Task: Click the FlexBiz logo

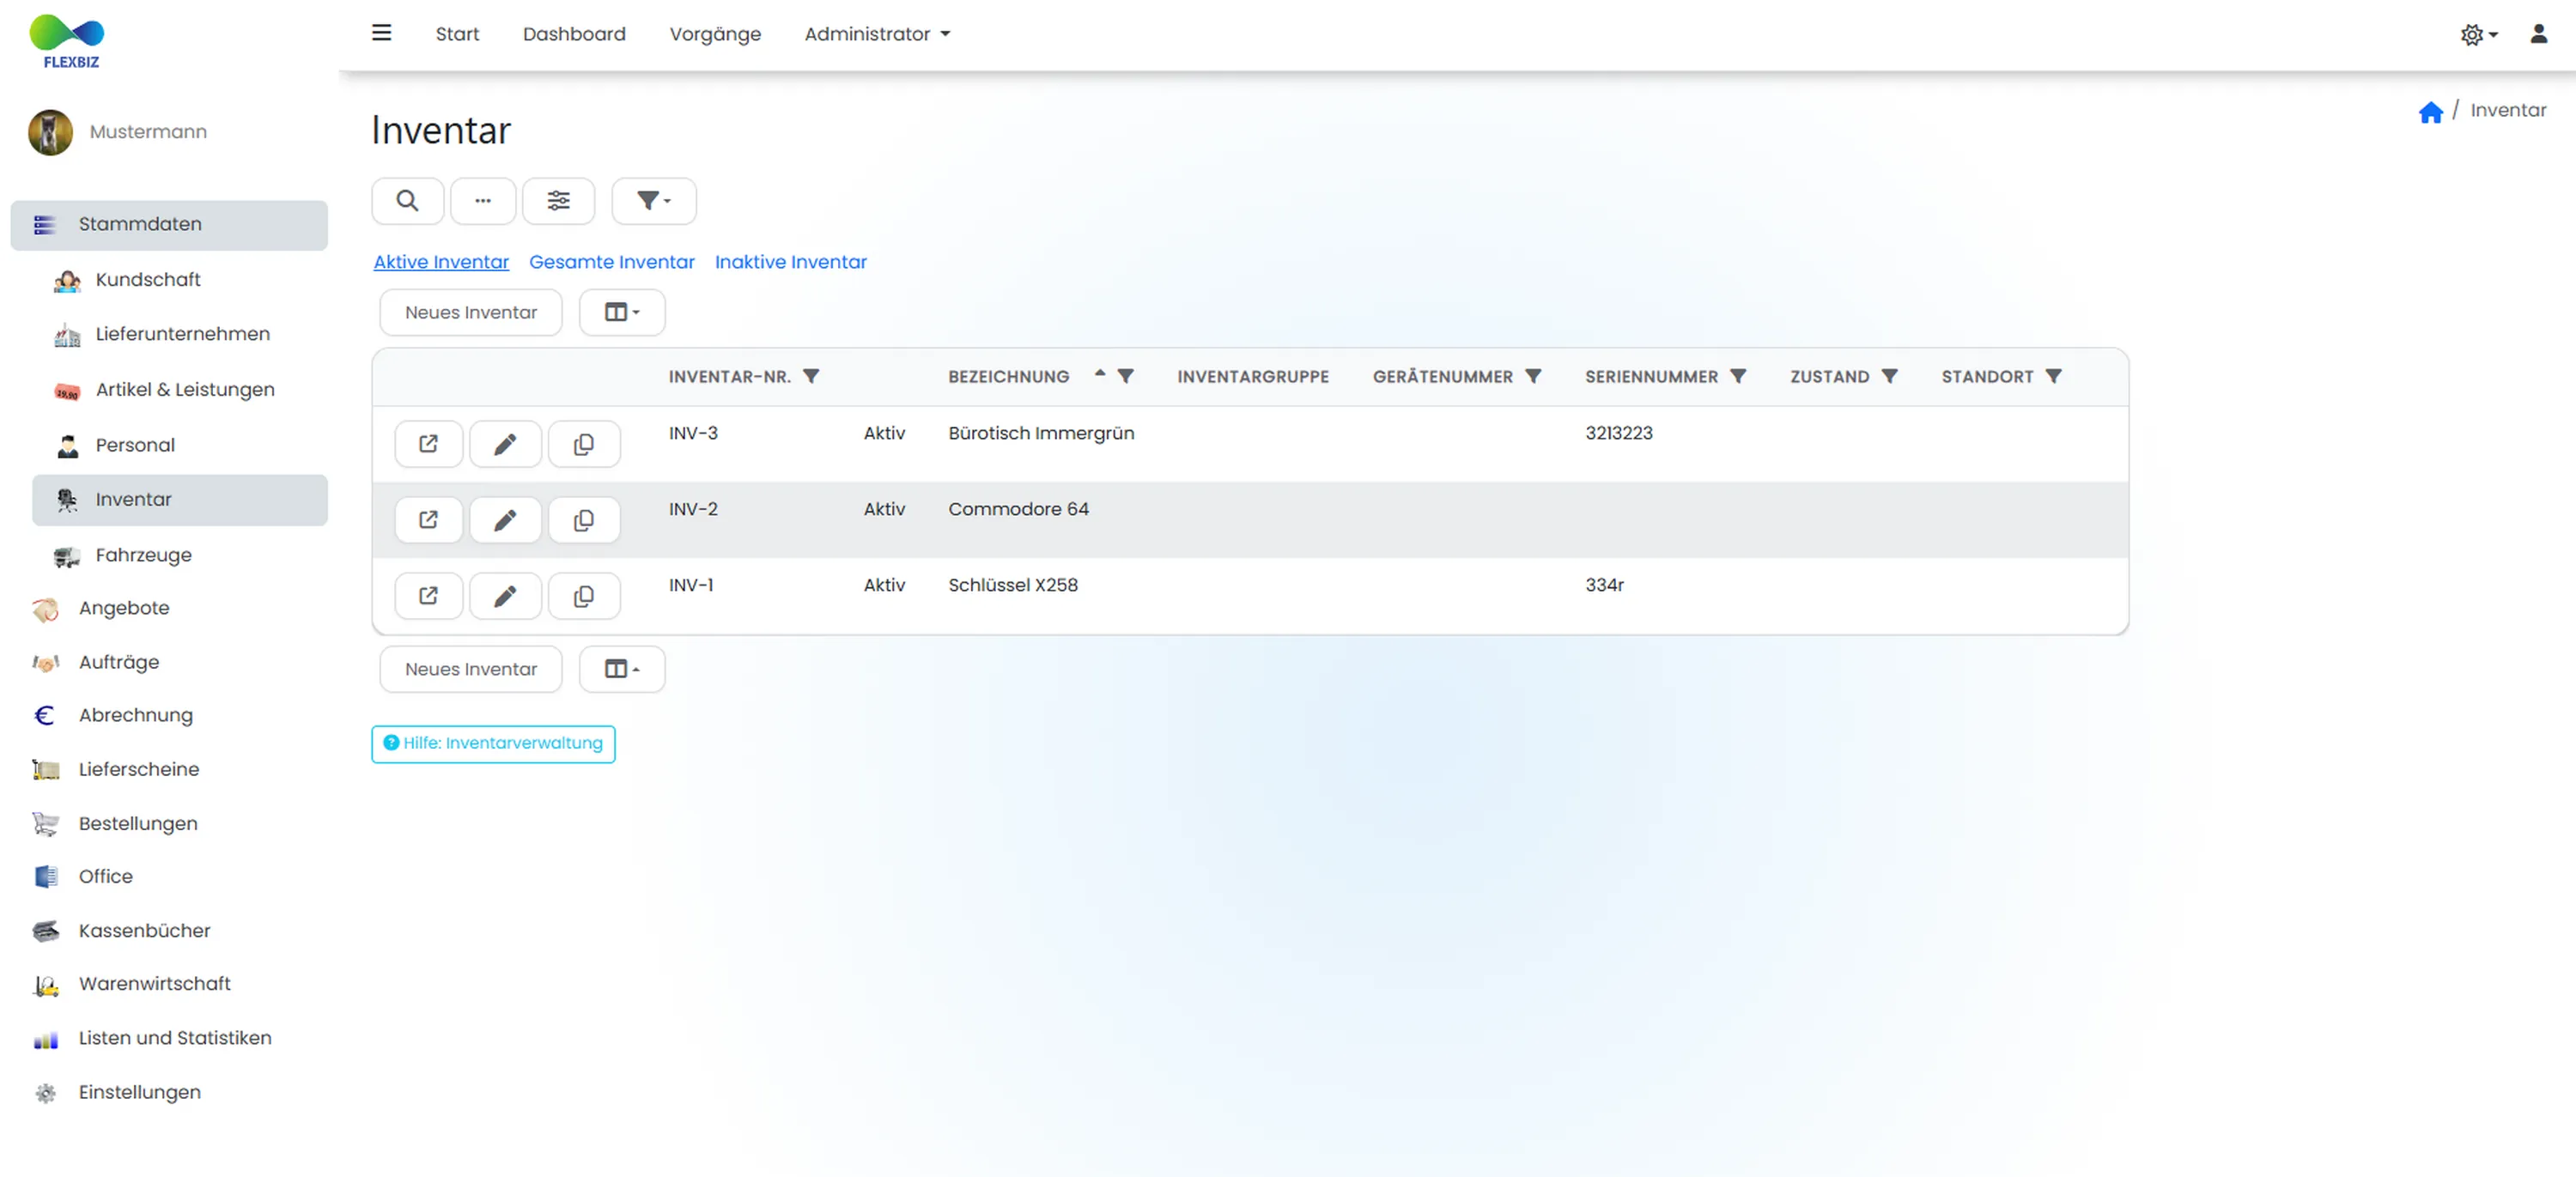Action: coord(67,41)
